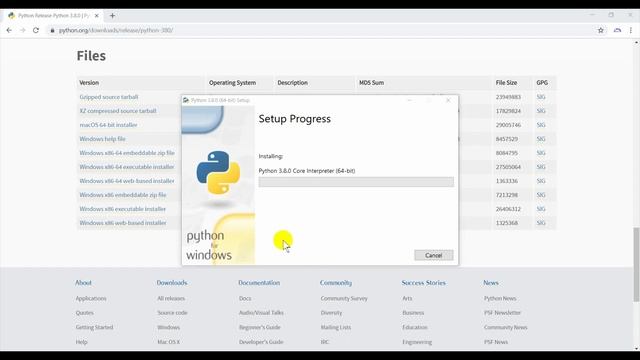Open the About footer heading
Screen dimensions: 640x360
(83, 282)
